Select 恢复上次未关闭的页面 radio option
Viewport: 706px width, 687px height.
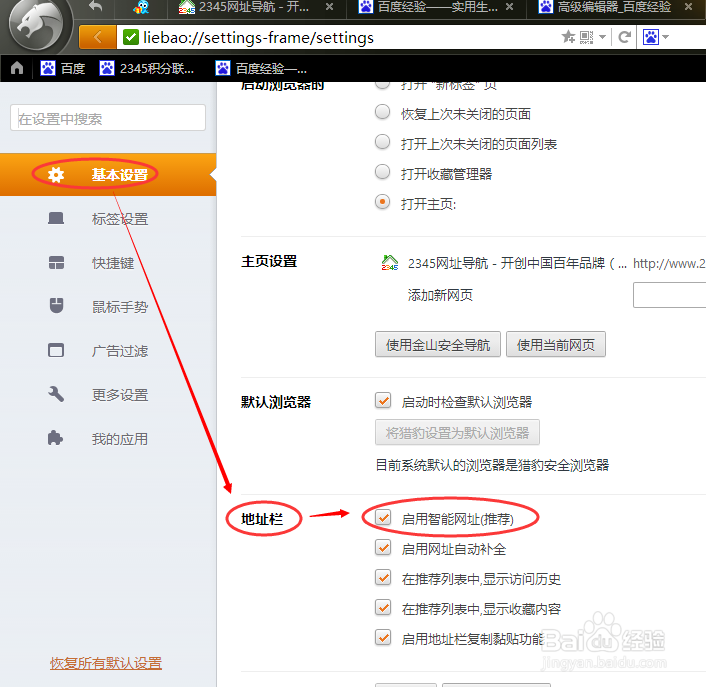(382, 112)
